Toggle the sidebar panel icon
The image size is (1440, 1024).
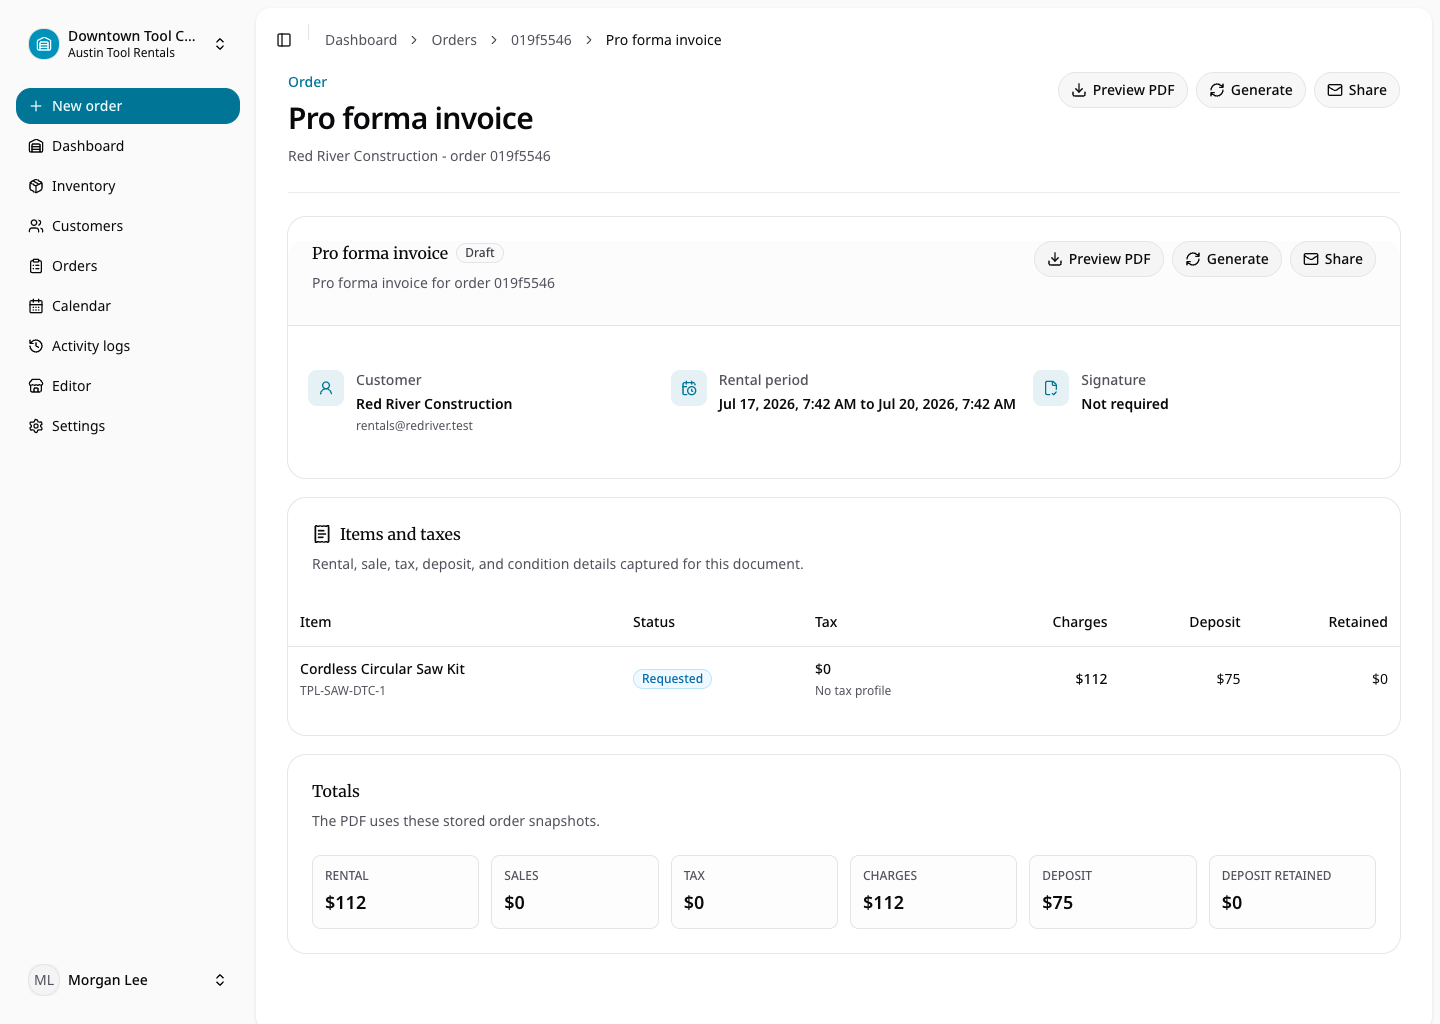pyautogui.click(x=284, y=40)
